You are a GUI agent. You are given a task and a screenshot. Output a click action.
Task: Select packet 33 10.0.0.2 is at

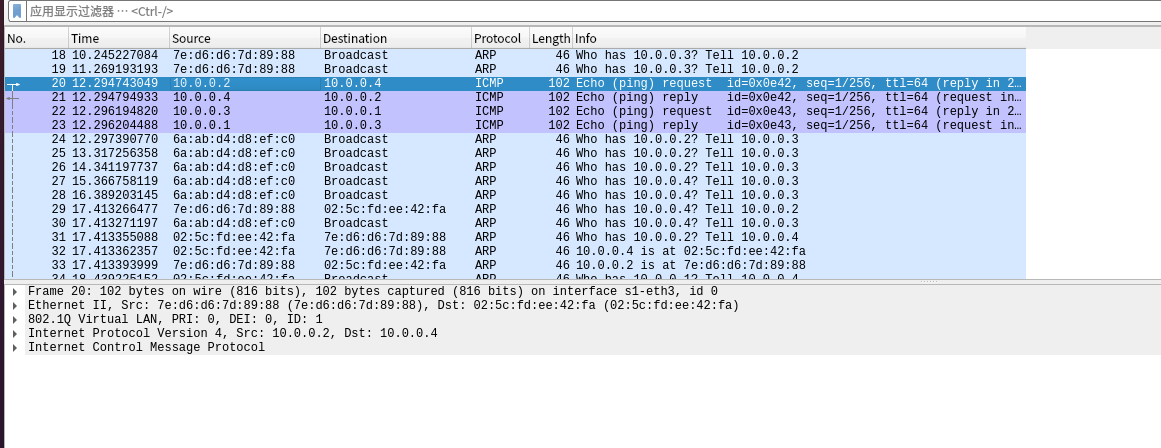[x=515, y=266]
